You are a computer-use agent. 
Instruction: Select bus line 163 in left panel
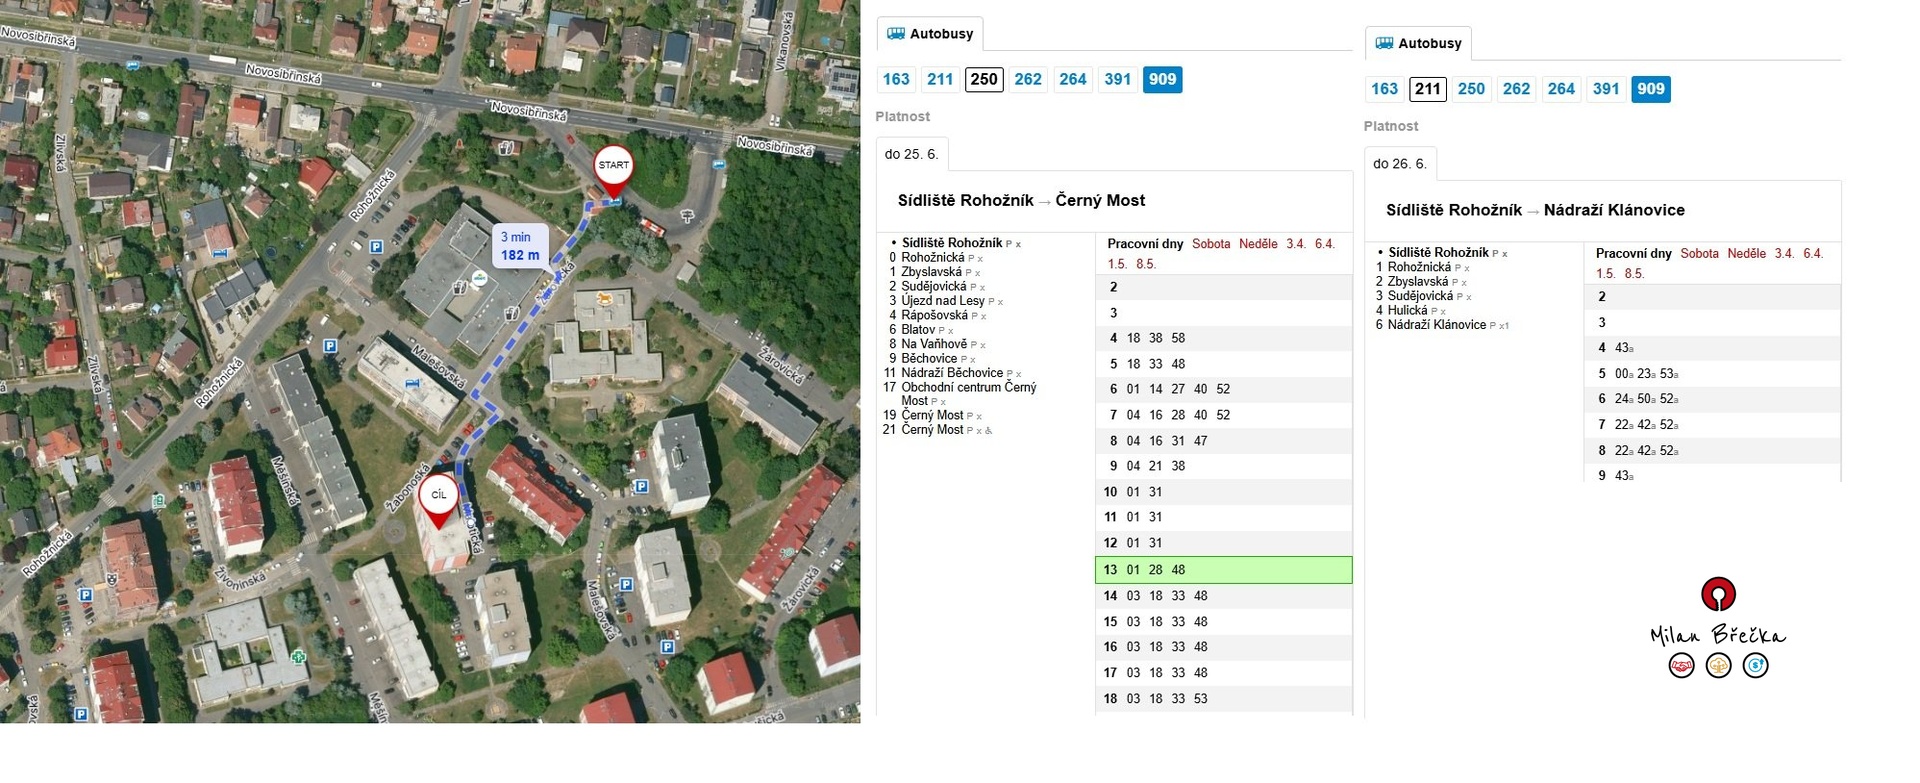tap(896, 80)
